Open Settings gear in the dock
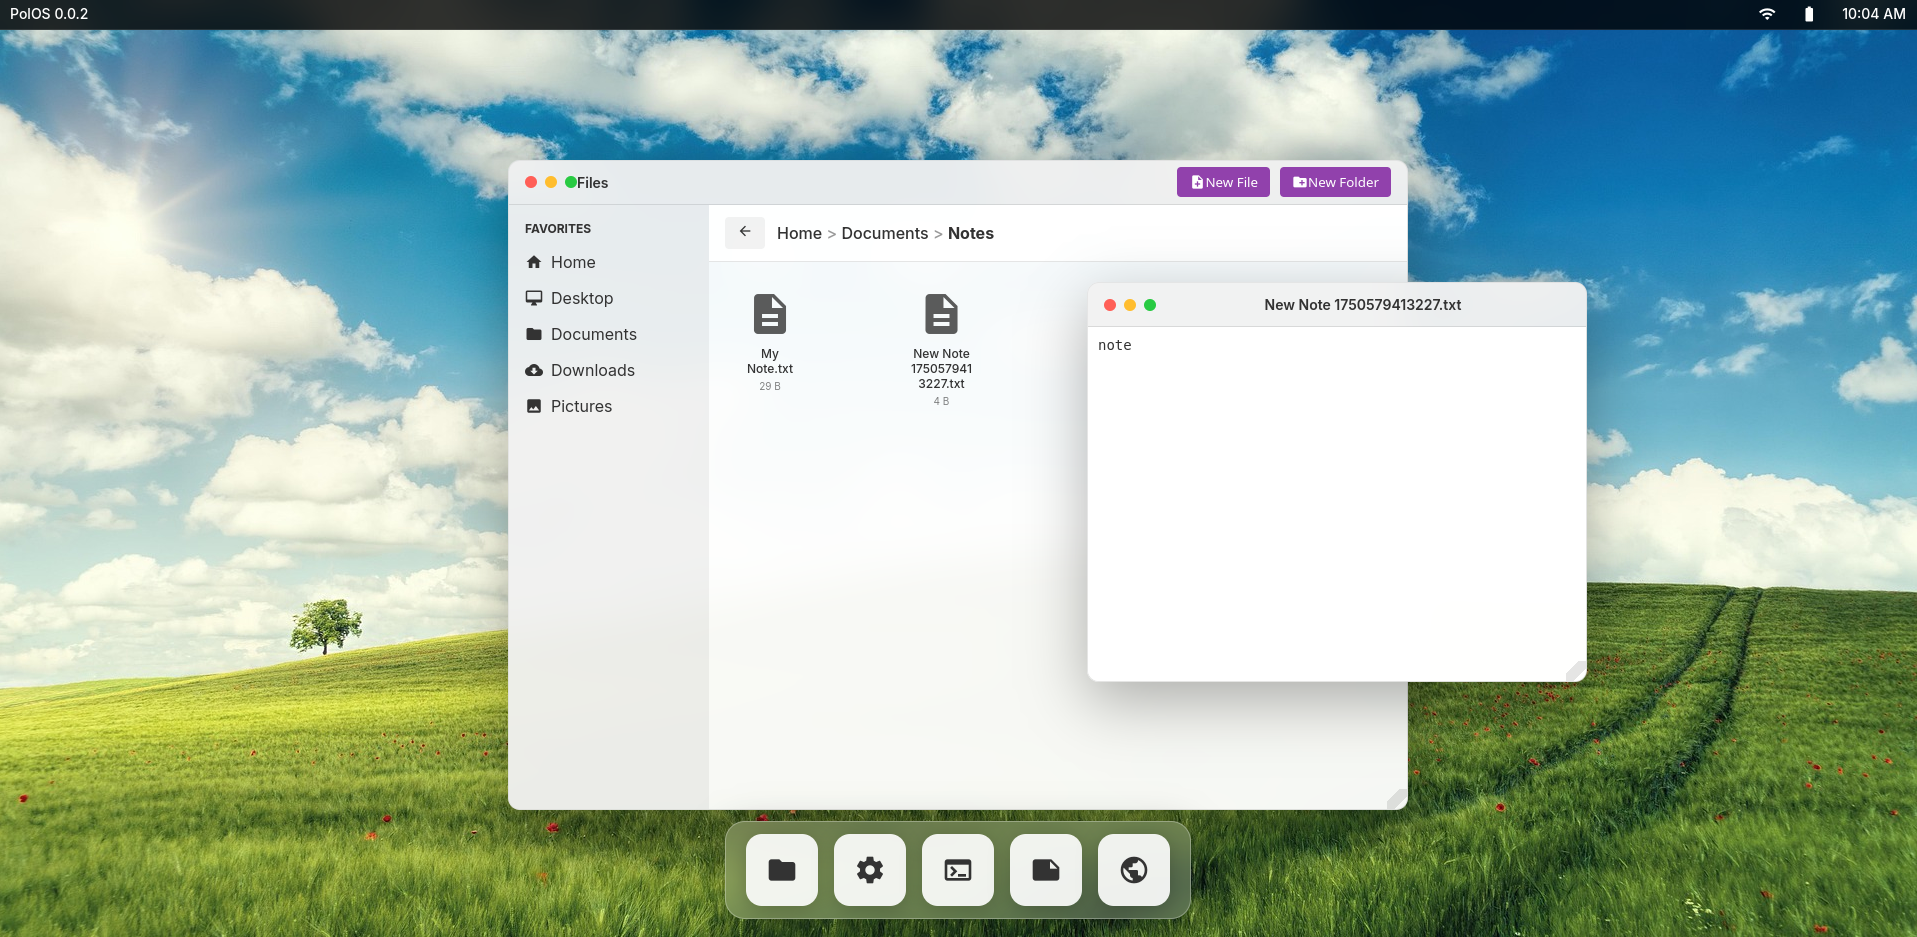The width and height of the screenshot is (1917, 937). (x=870, y=870)
